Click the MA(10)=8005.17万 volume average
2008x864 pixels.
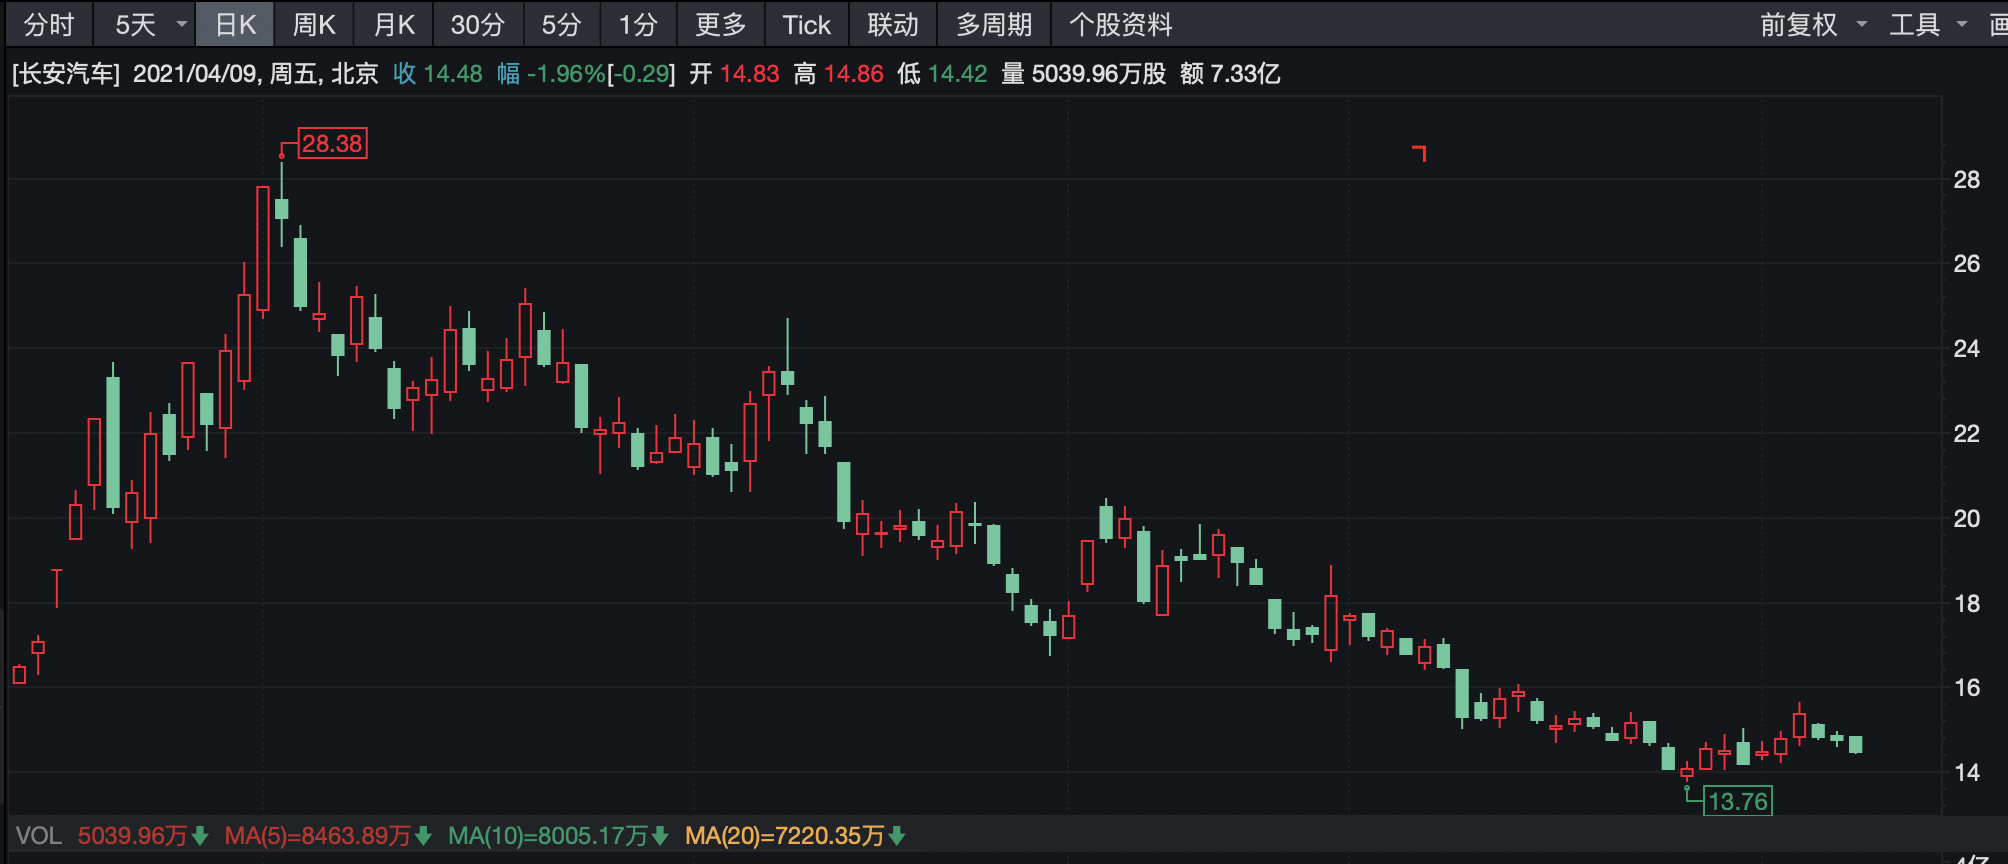(x=548, y=836)
